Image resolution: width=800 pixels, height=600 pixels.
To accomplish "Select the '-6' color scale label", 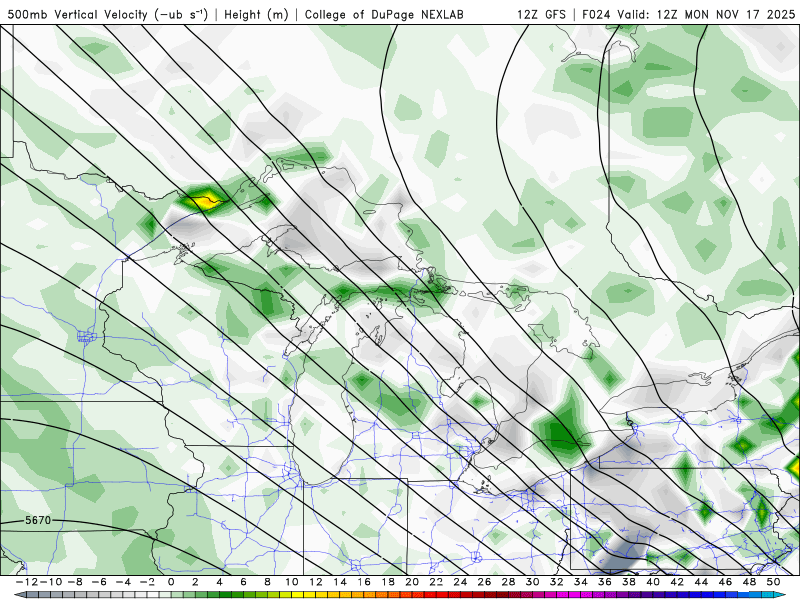I will coord(98,582).
